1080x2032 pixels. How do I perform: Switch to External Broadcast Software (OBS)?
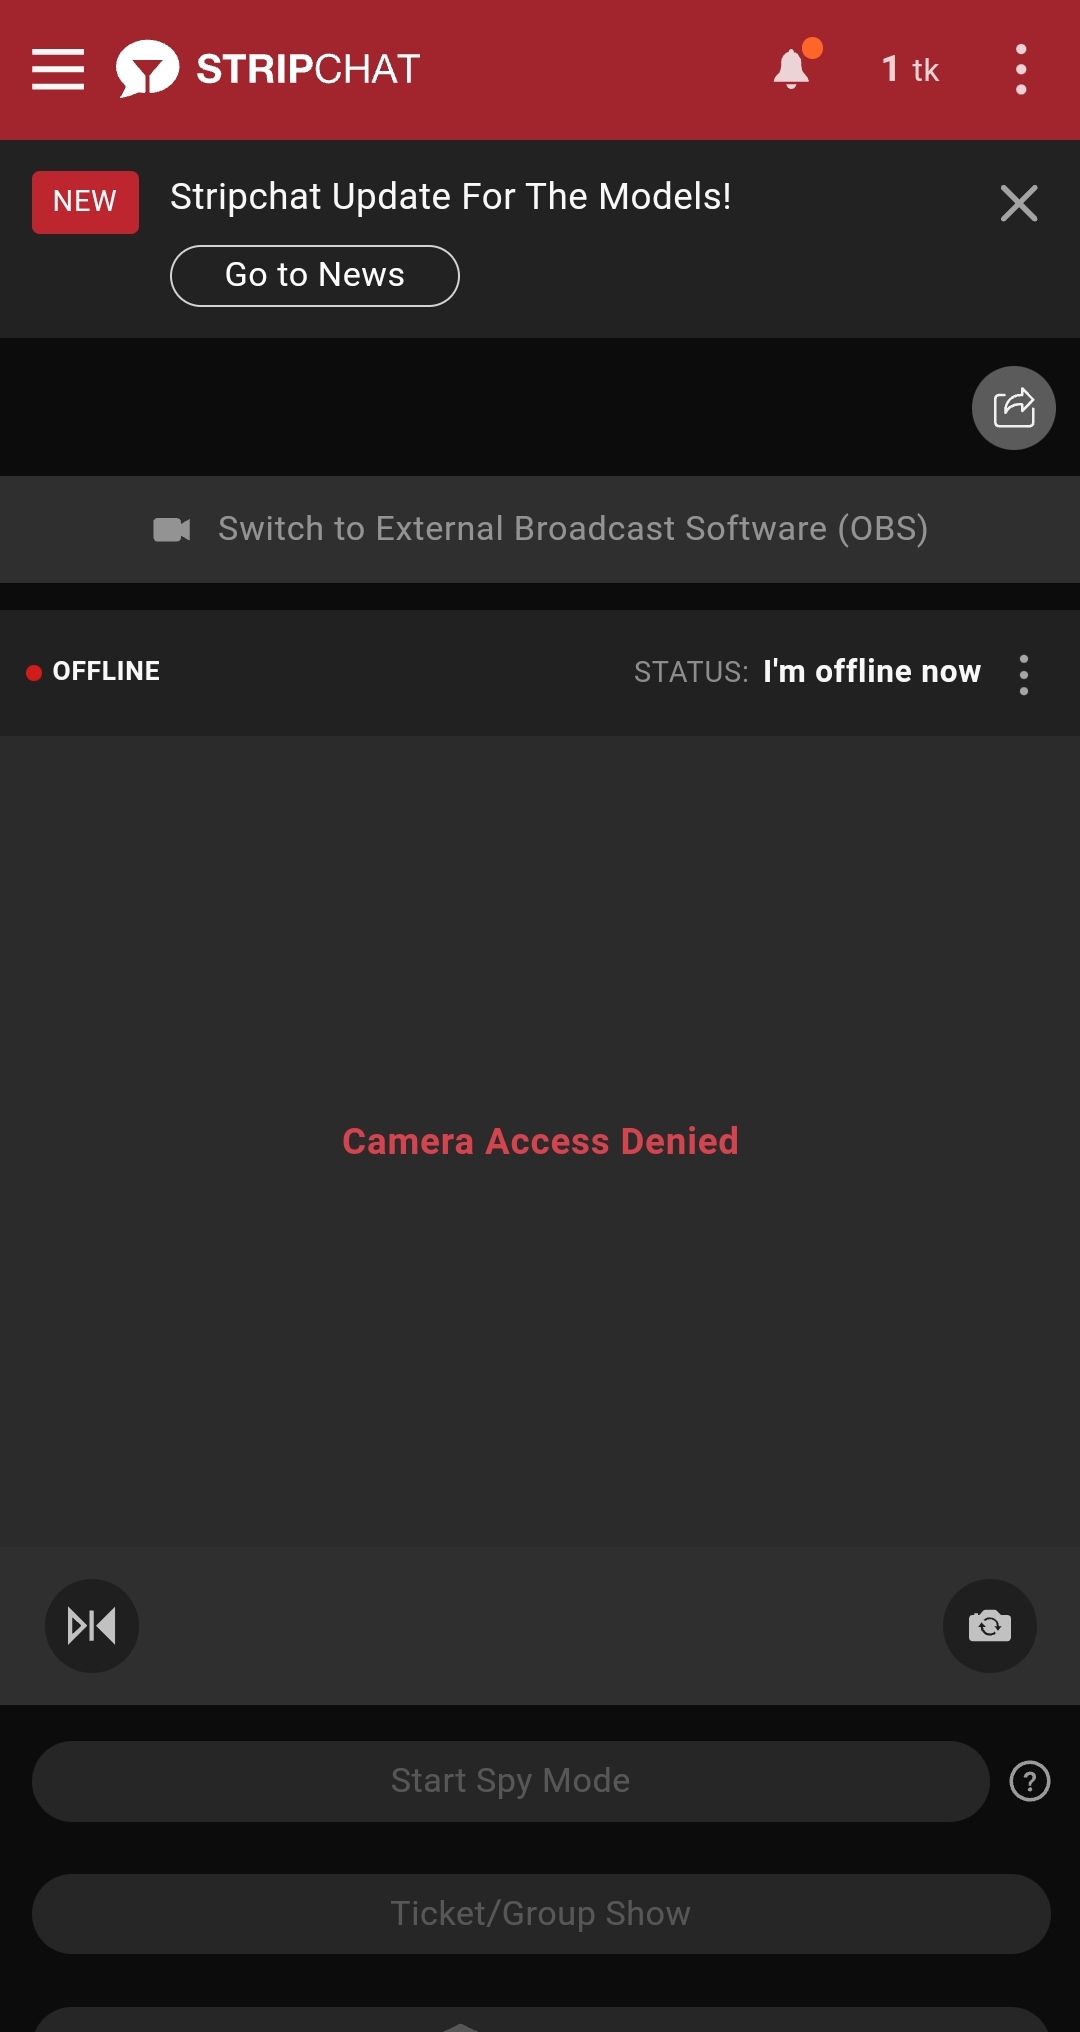tap(572, 529)
